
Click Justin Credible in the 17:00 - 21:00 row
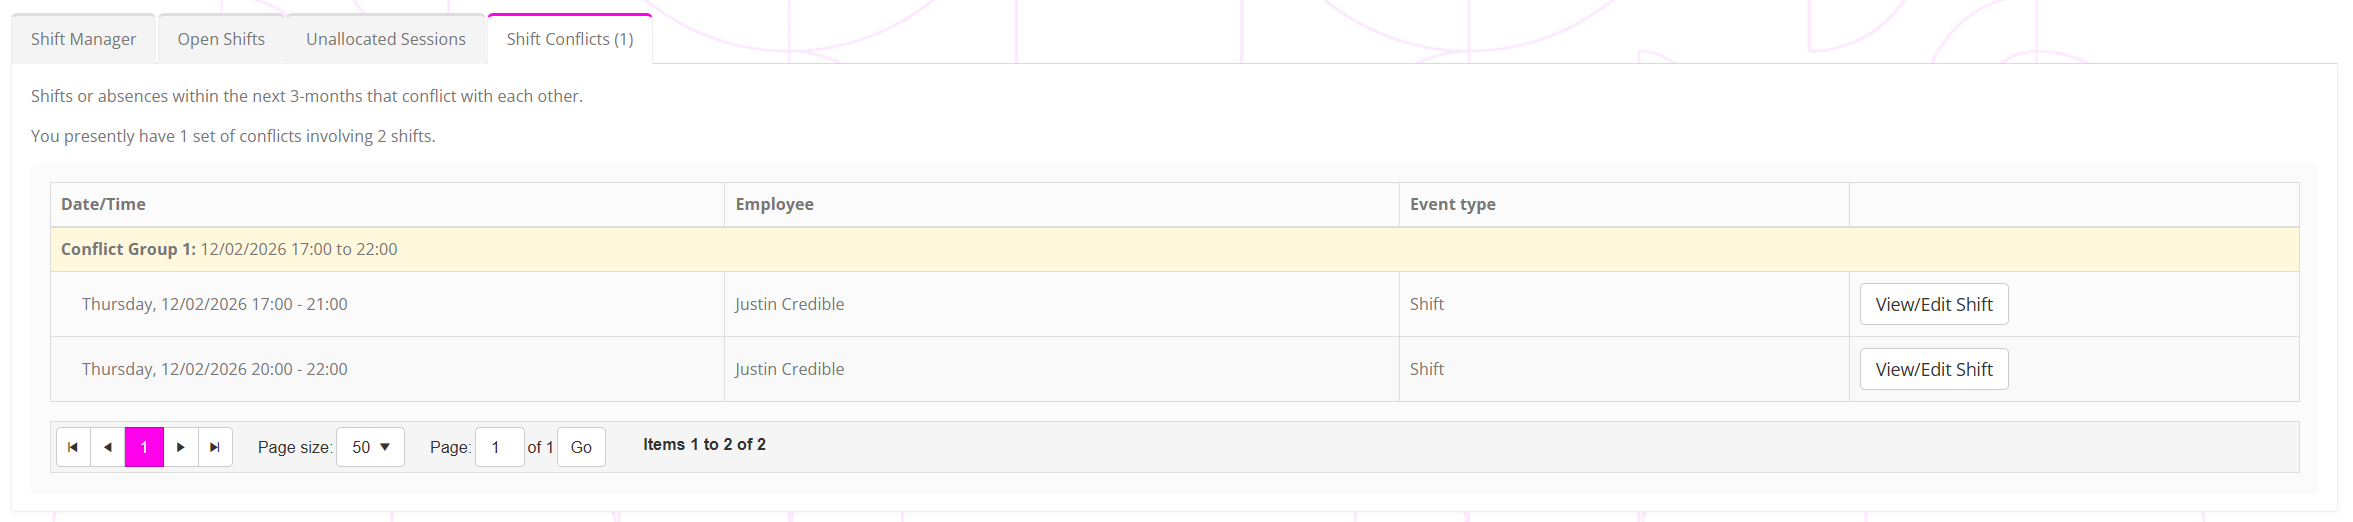(x=789, y=304)
